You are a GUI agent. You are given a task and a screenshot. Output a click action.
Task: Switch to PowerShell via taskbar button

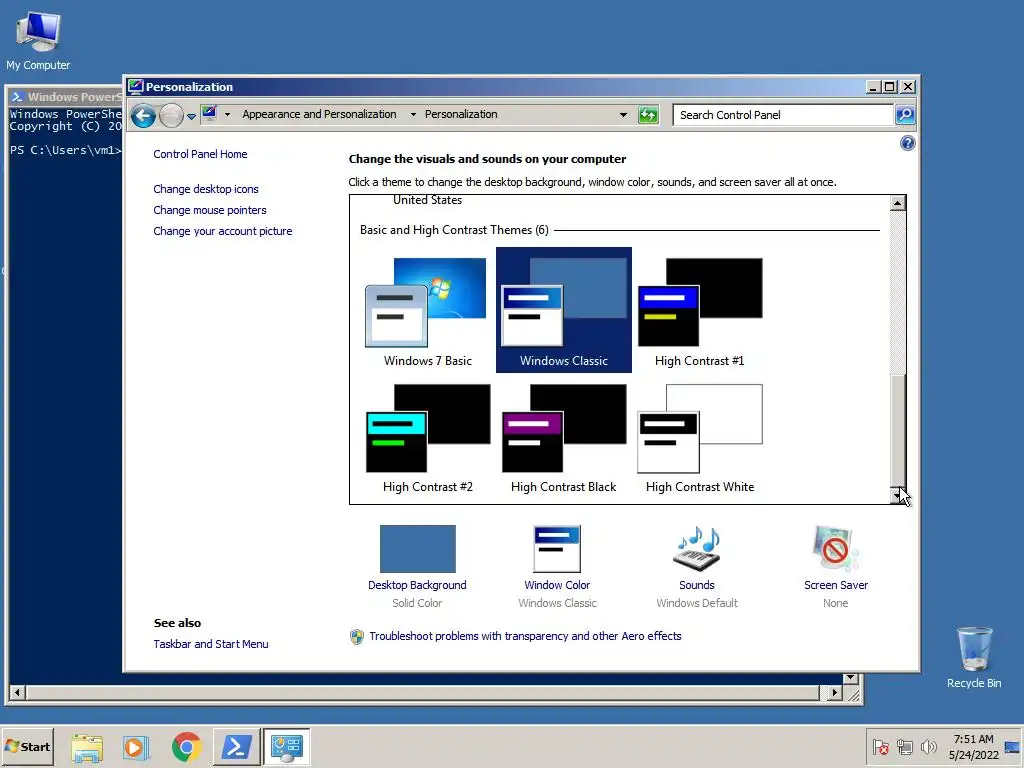pos(236,747)
